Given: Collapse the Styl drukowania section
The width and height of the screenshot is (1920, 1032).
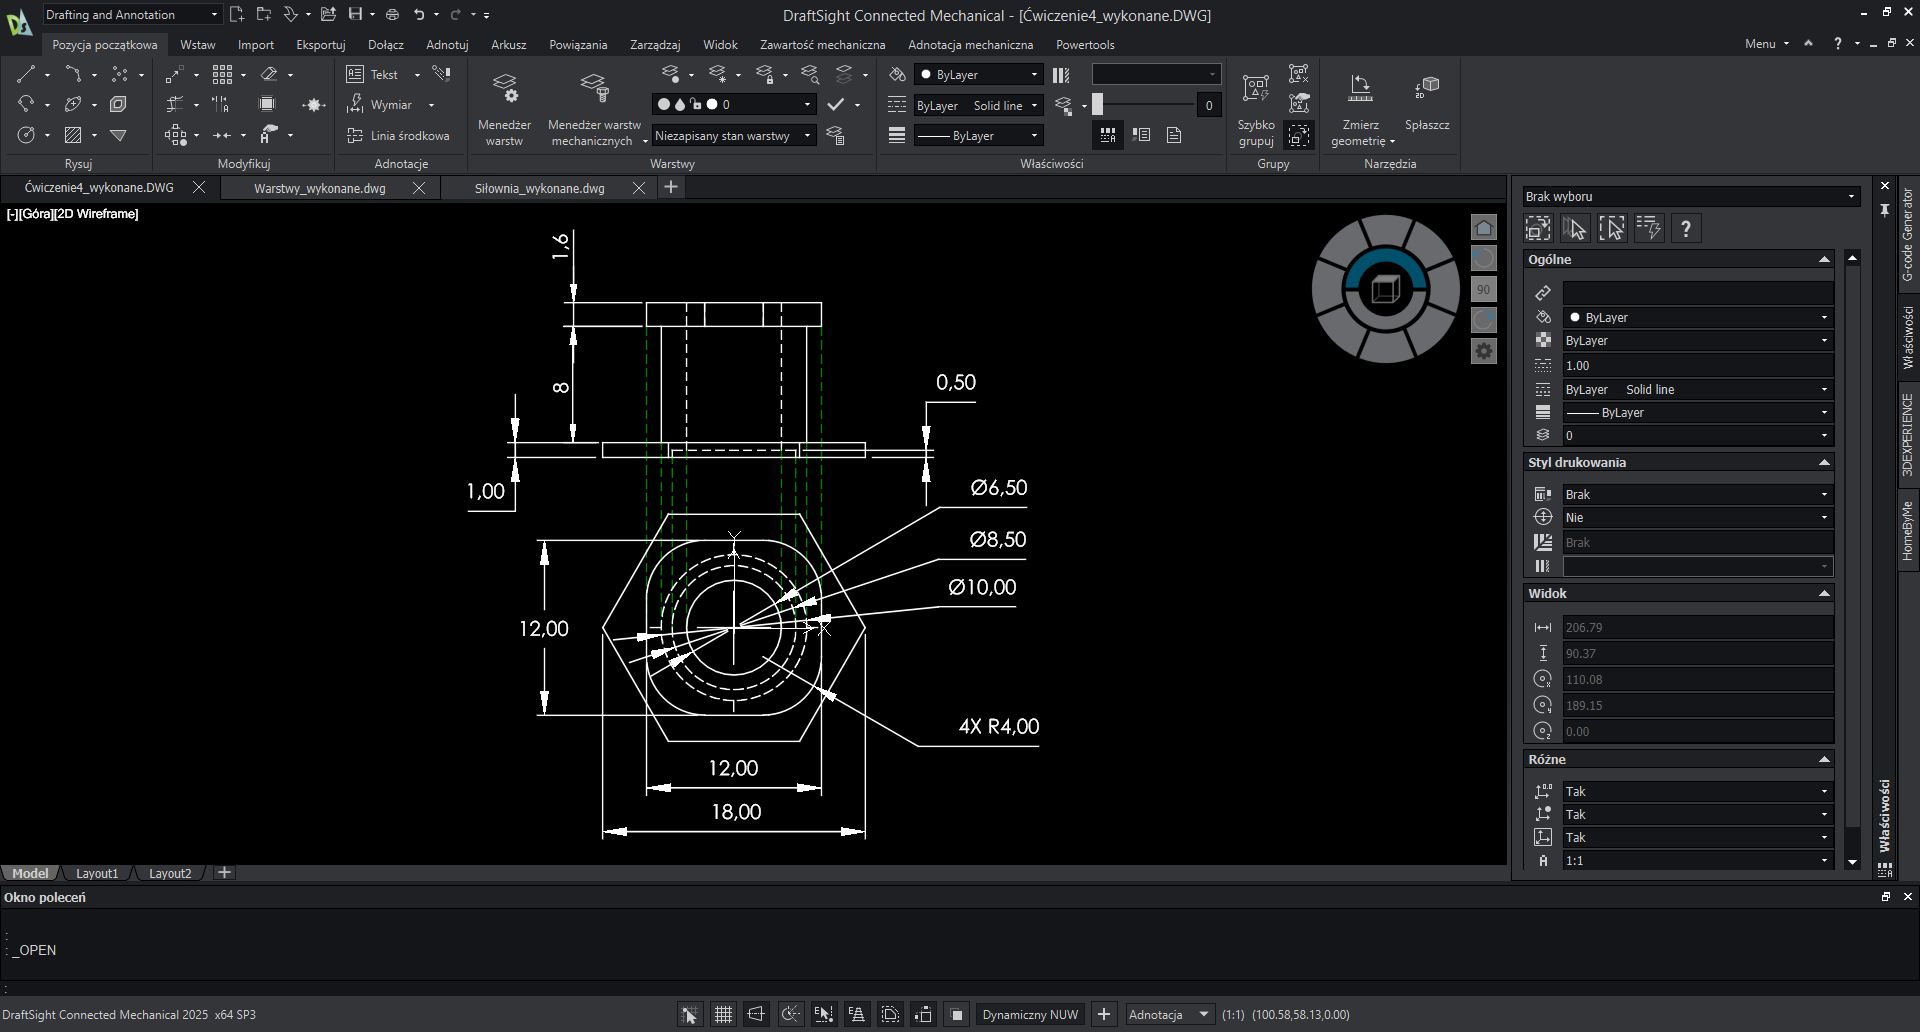Looking at the screenshot, I should (x=1824, y=463).
